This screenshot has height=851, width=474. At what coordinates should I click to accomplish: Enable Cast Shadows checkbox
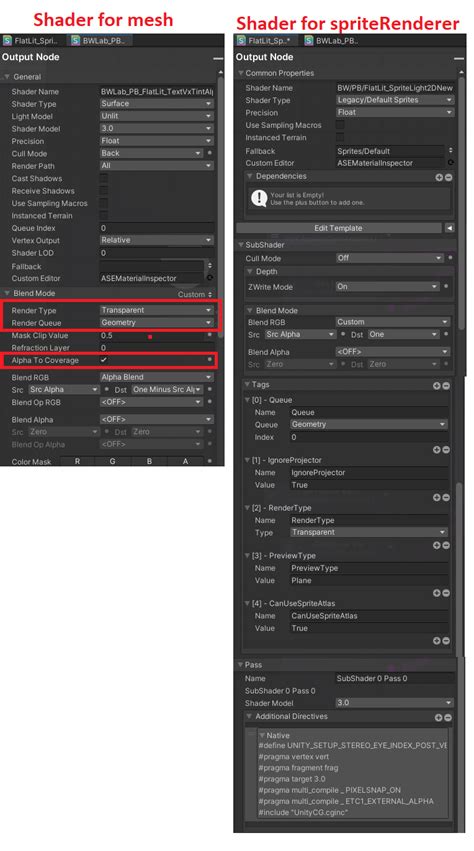tap(103, 179)
